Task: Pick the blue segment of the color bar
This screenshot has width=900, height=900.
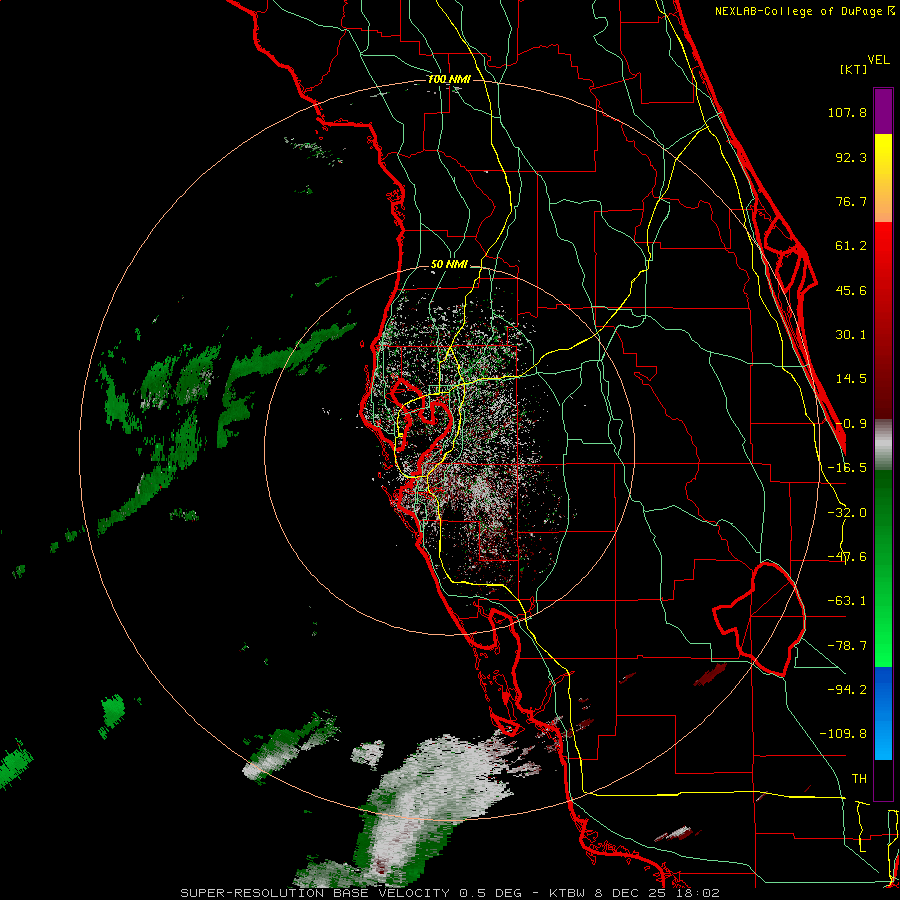Action: [883, 713]
